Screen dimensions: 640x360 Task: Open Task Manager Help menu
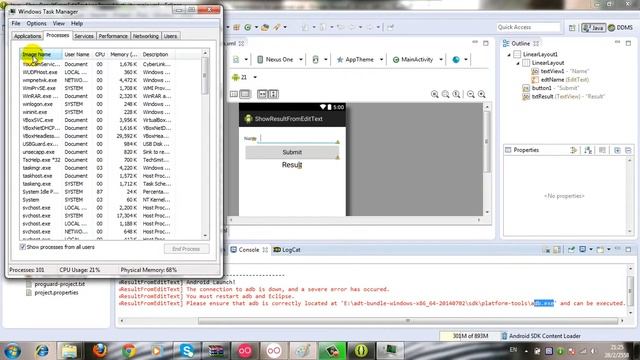point(77,24)
